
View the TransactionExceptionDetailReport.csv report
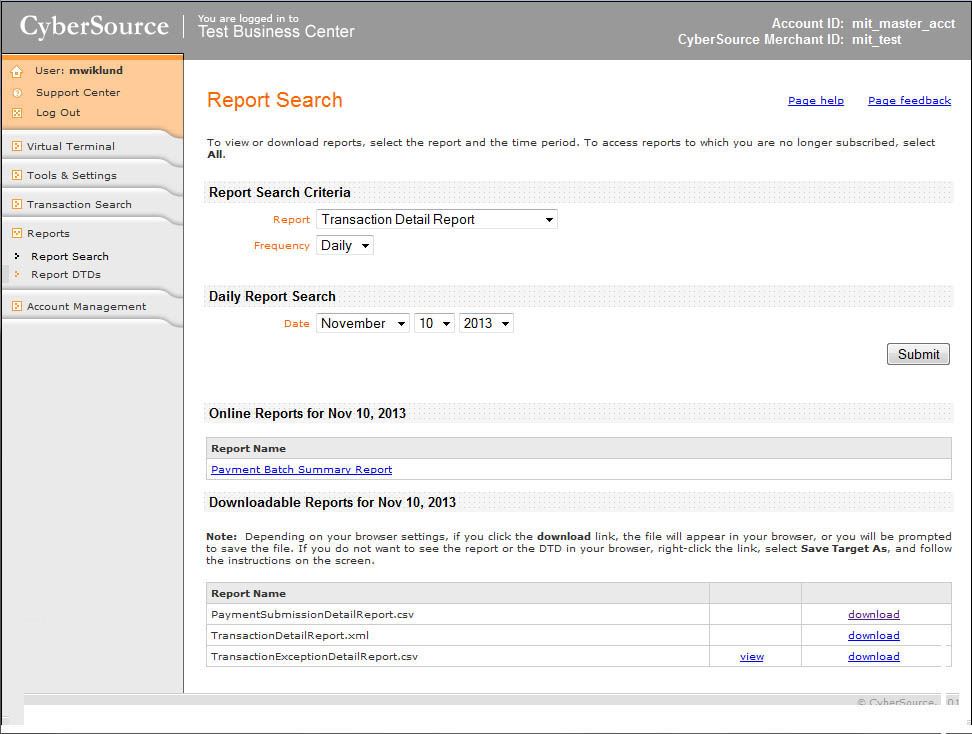click(x=751, y=657)
